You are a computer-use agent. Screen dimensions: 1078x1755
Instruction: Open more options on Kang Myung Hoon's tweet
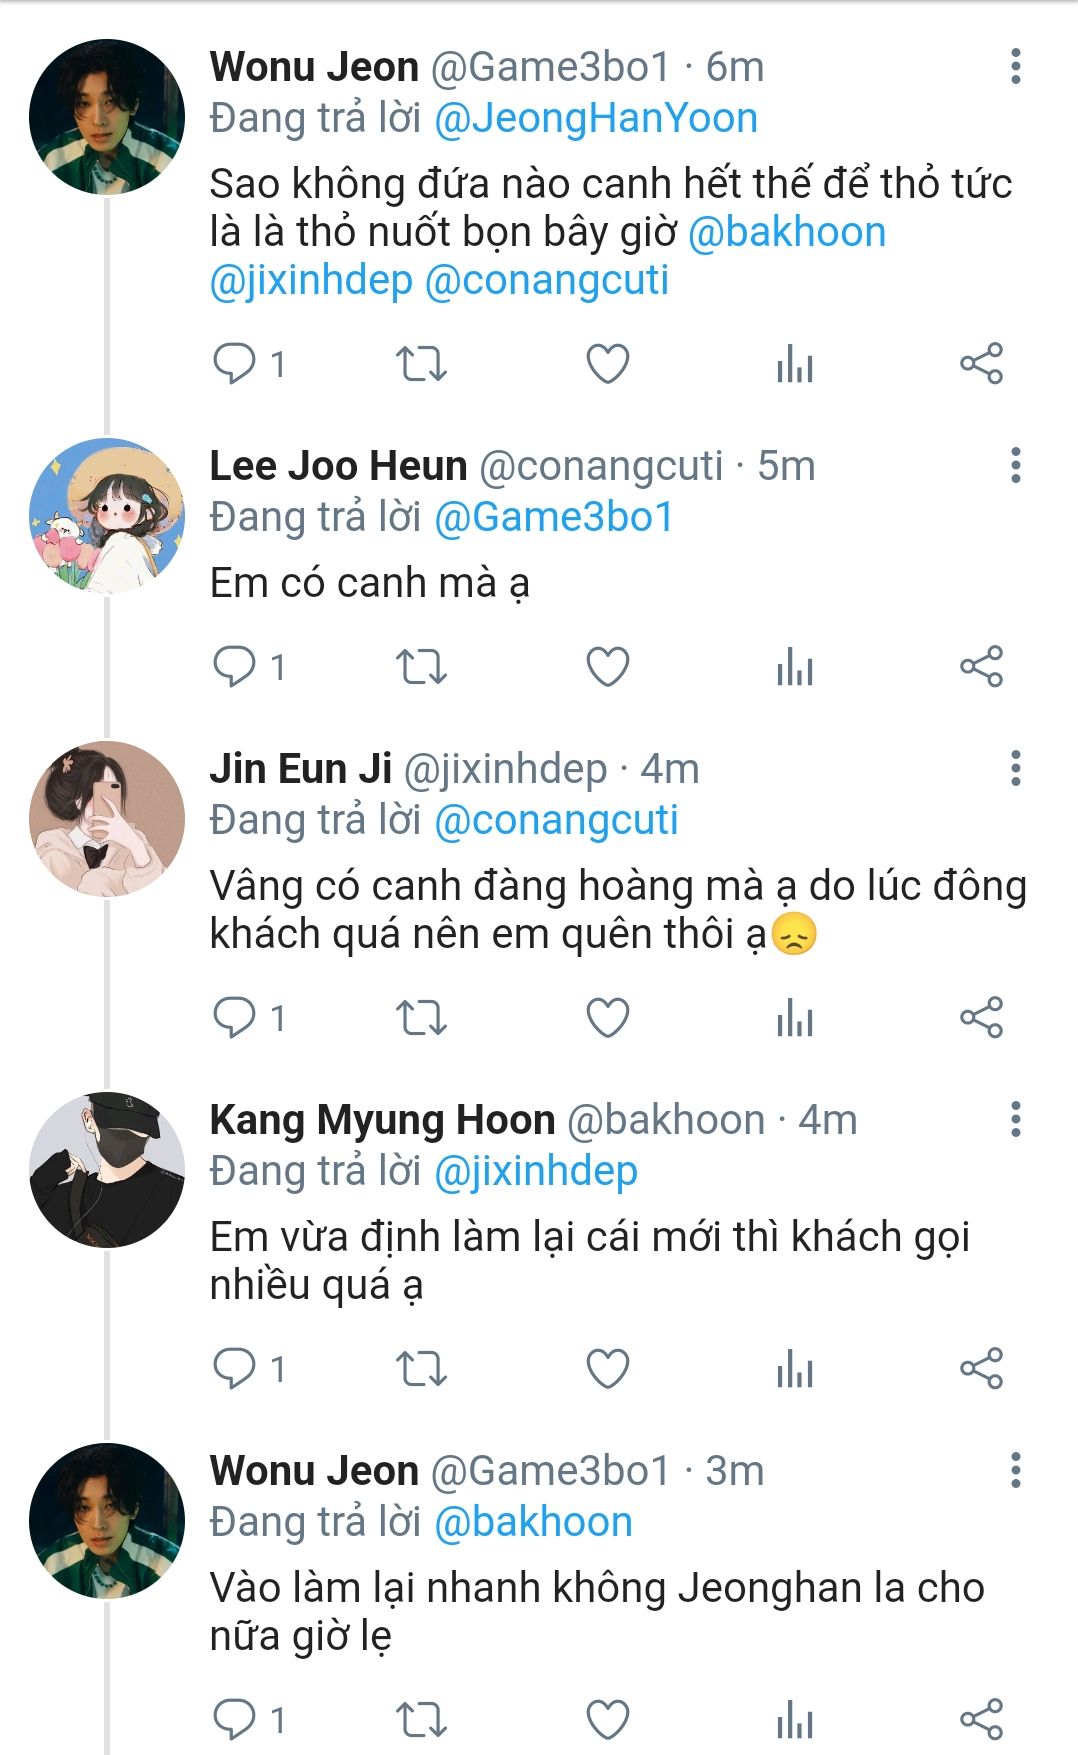pyautogui.click(x=1015, y=1120)
